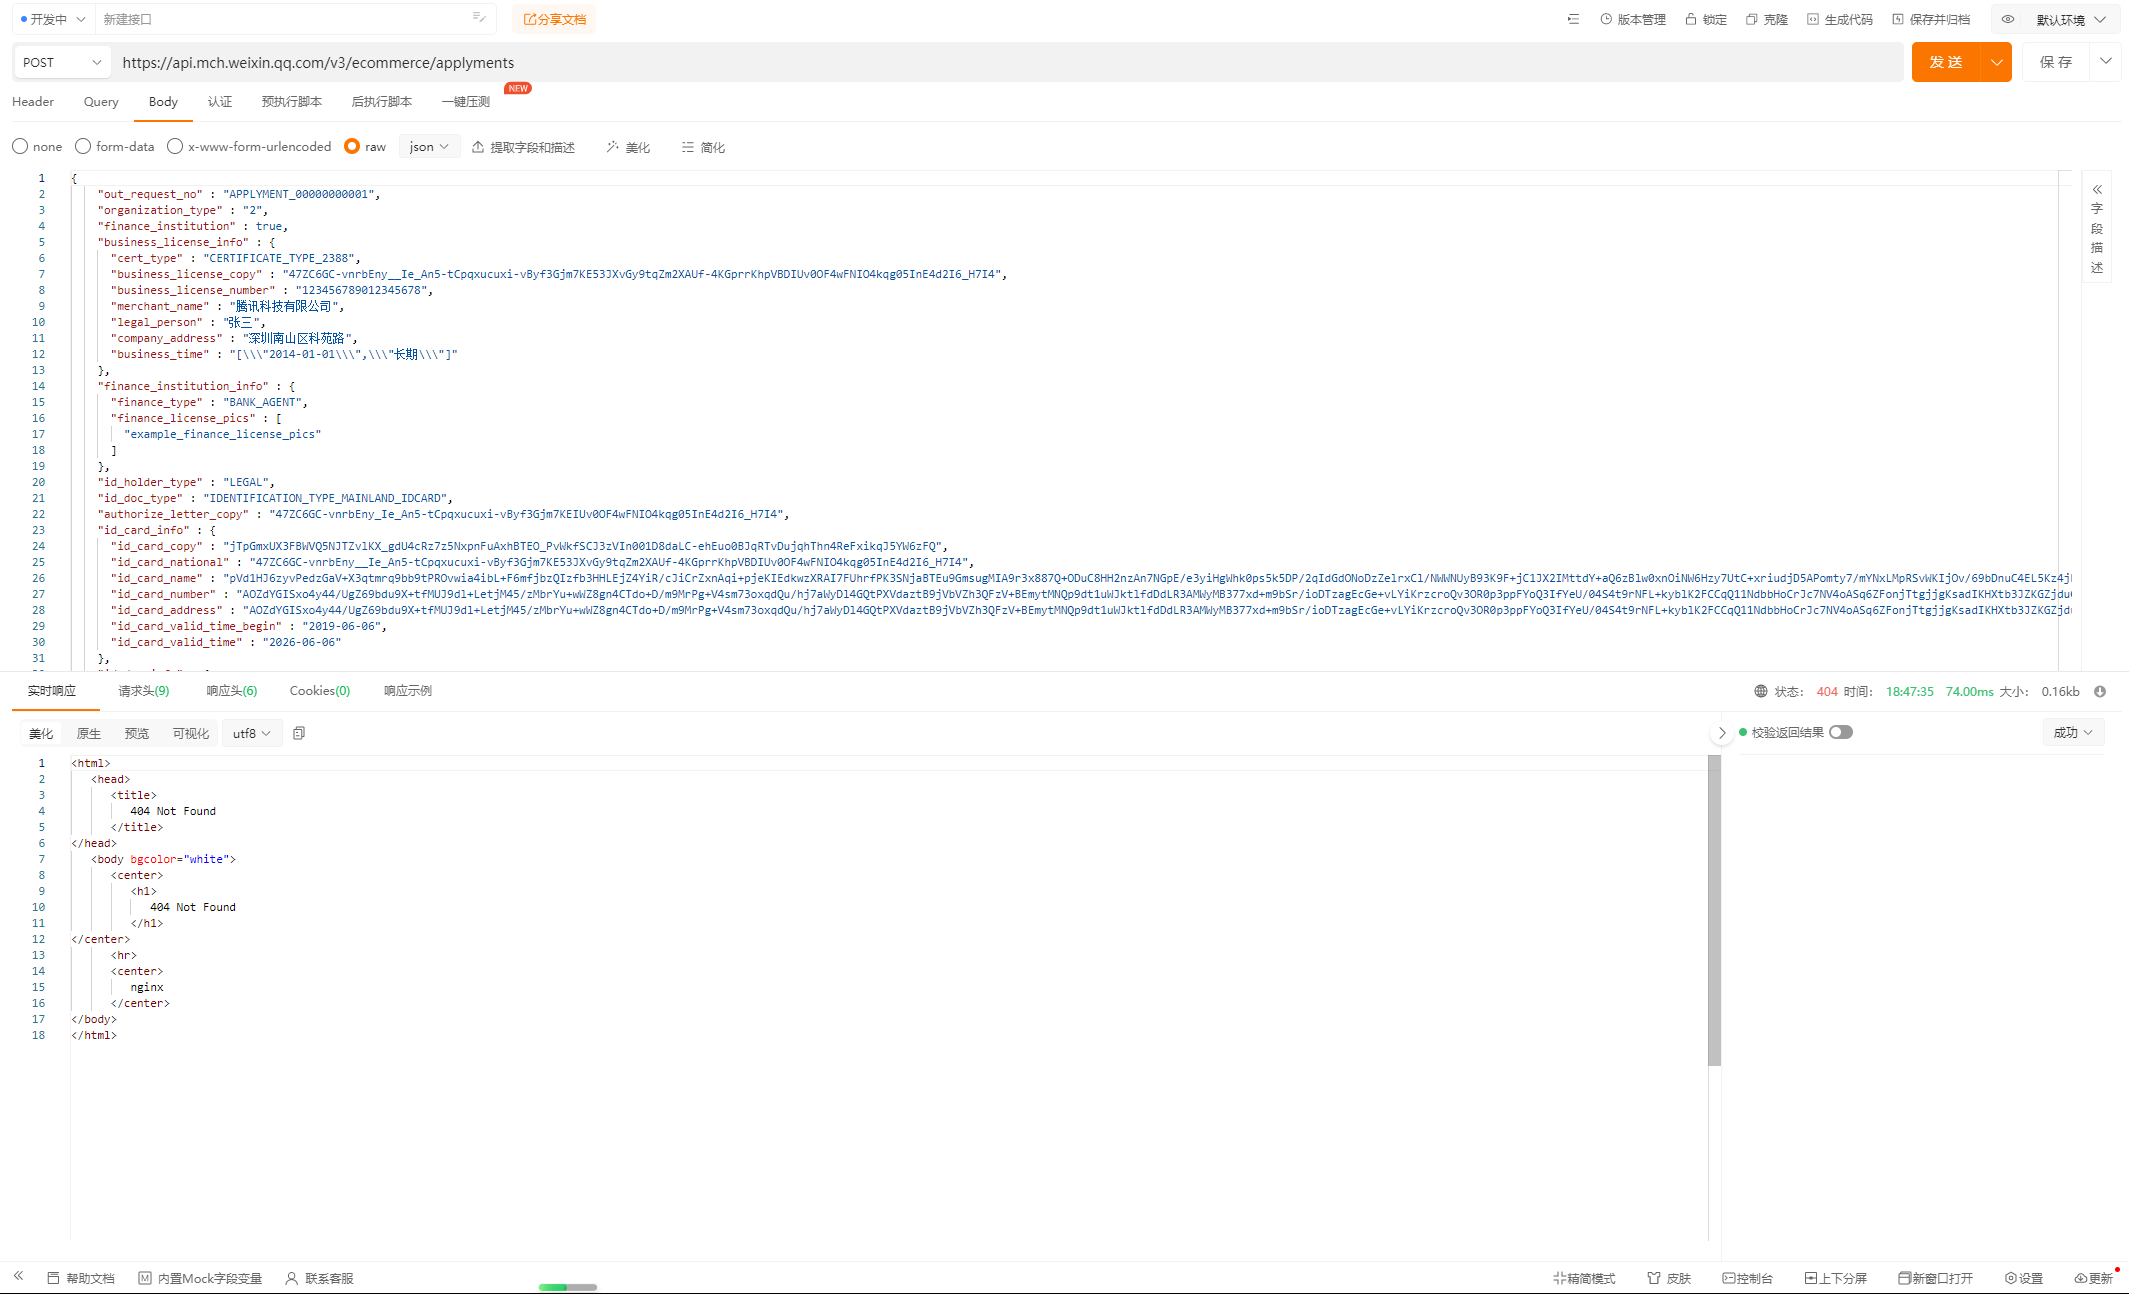
Task: Open the utf8 encoding dropdown
Action: point(251,733)
